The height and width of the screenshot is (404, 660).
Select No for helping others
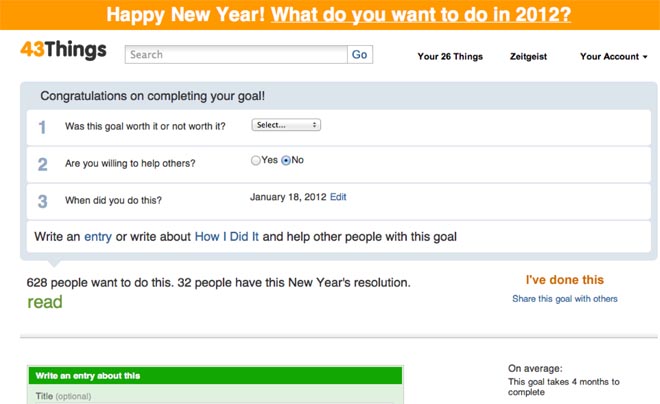[287, 160]
